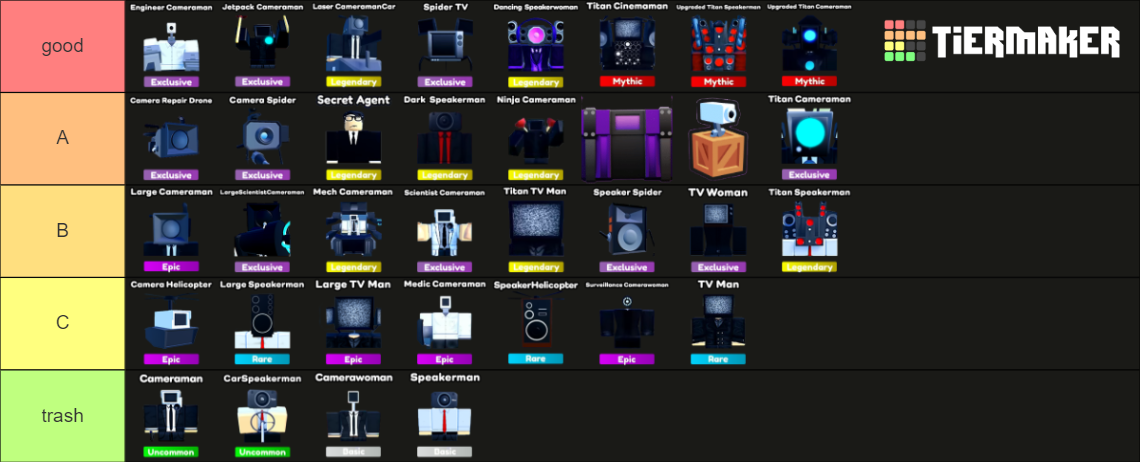Select the Camera Helicopter item

(170, 323)
